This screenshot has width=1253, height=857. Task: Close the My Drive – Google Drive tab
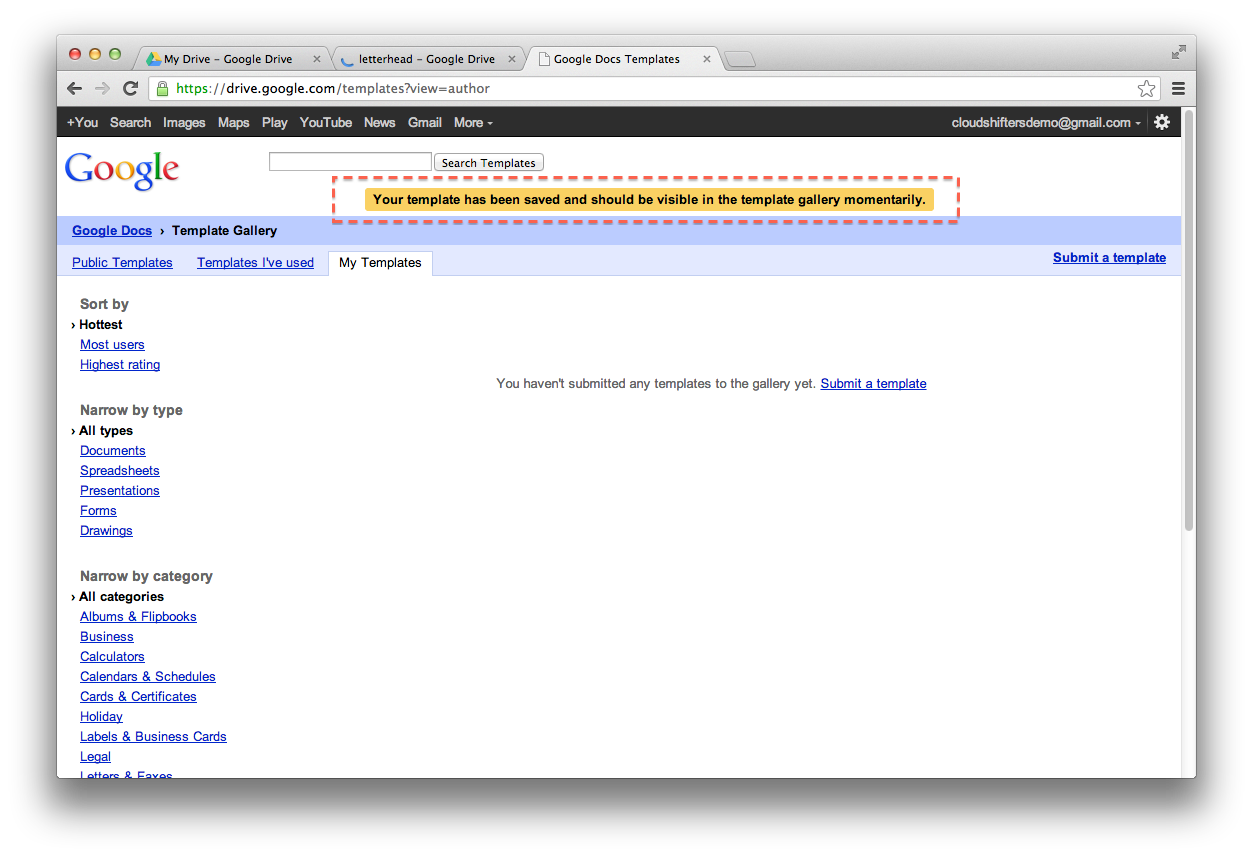click(317, 59)
